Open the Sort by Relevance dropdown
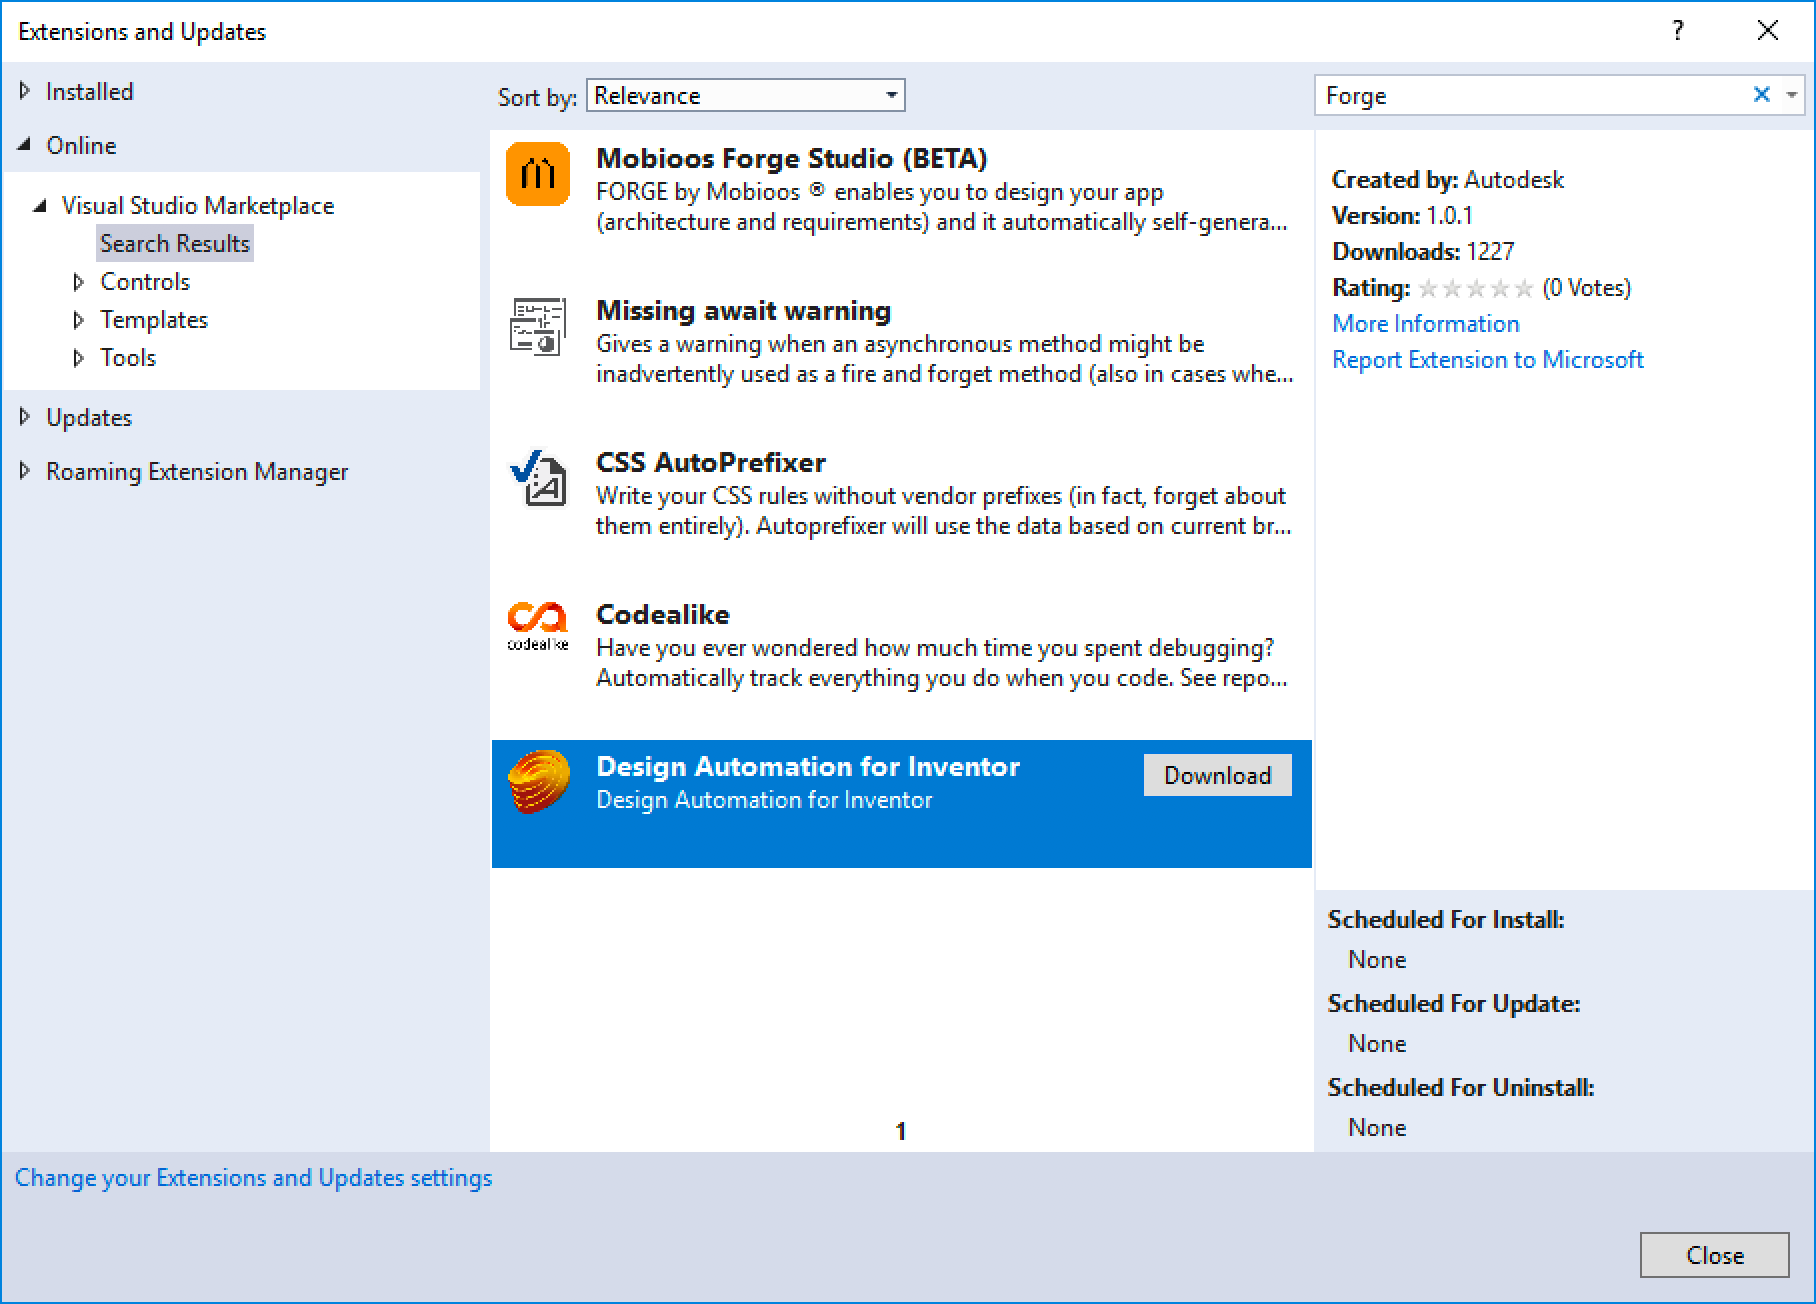The height and width of the screenshot is (1304, 1816). tap(746, 95)
